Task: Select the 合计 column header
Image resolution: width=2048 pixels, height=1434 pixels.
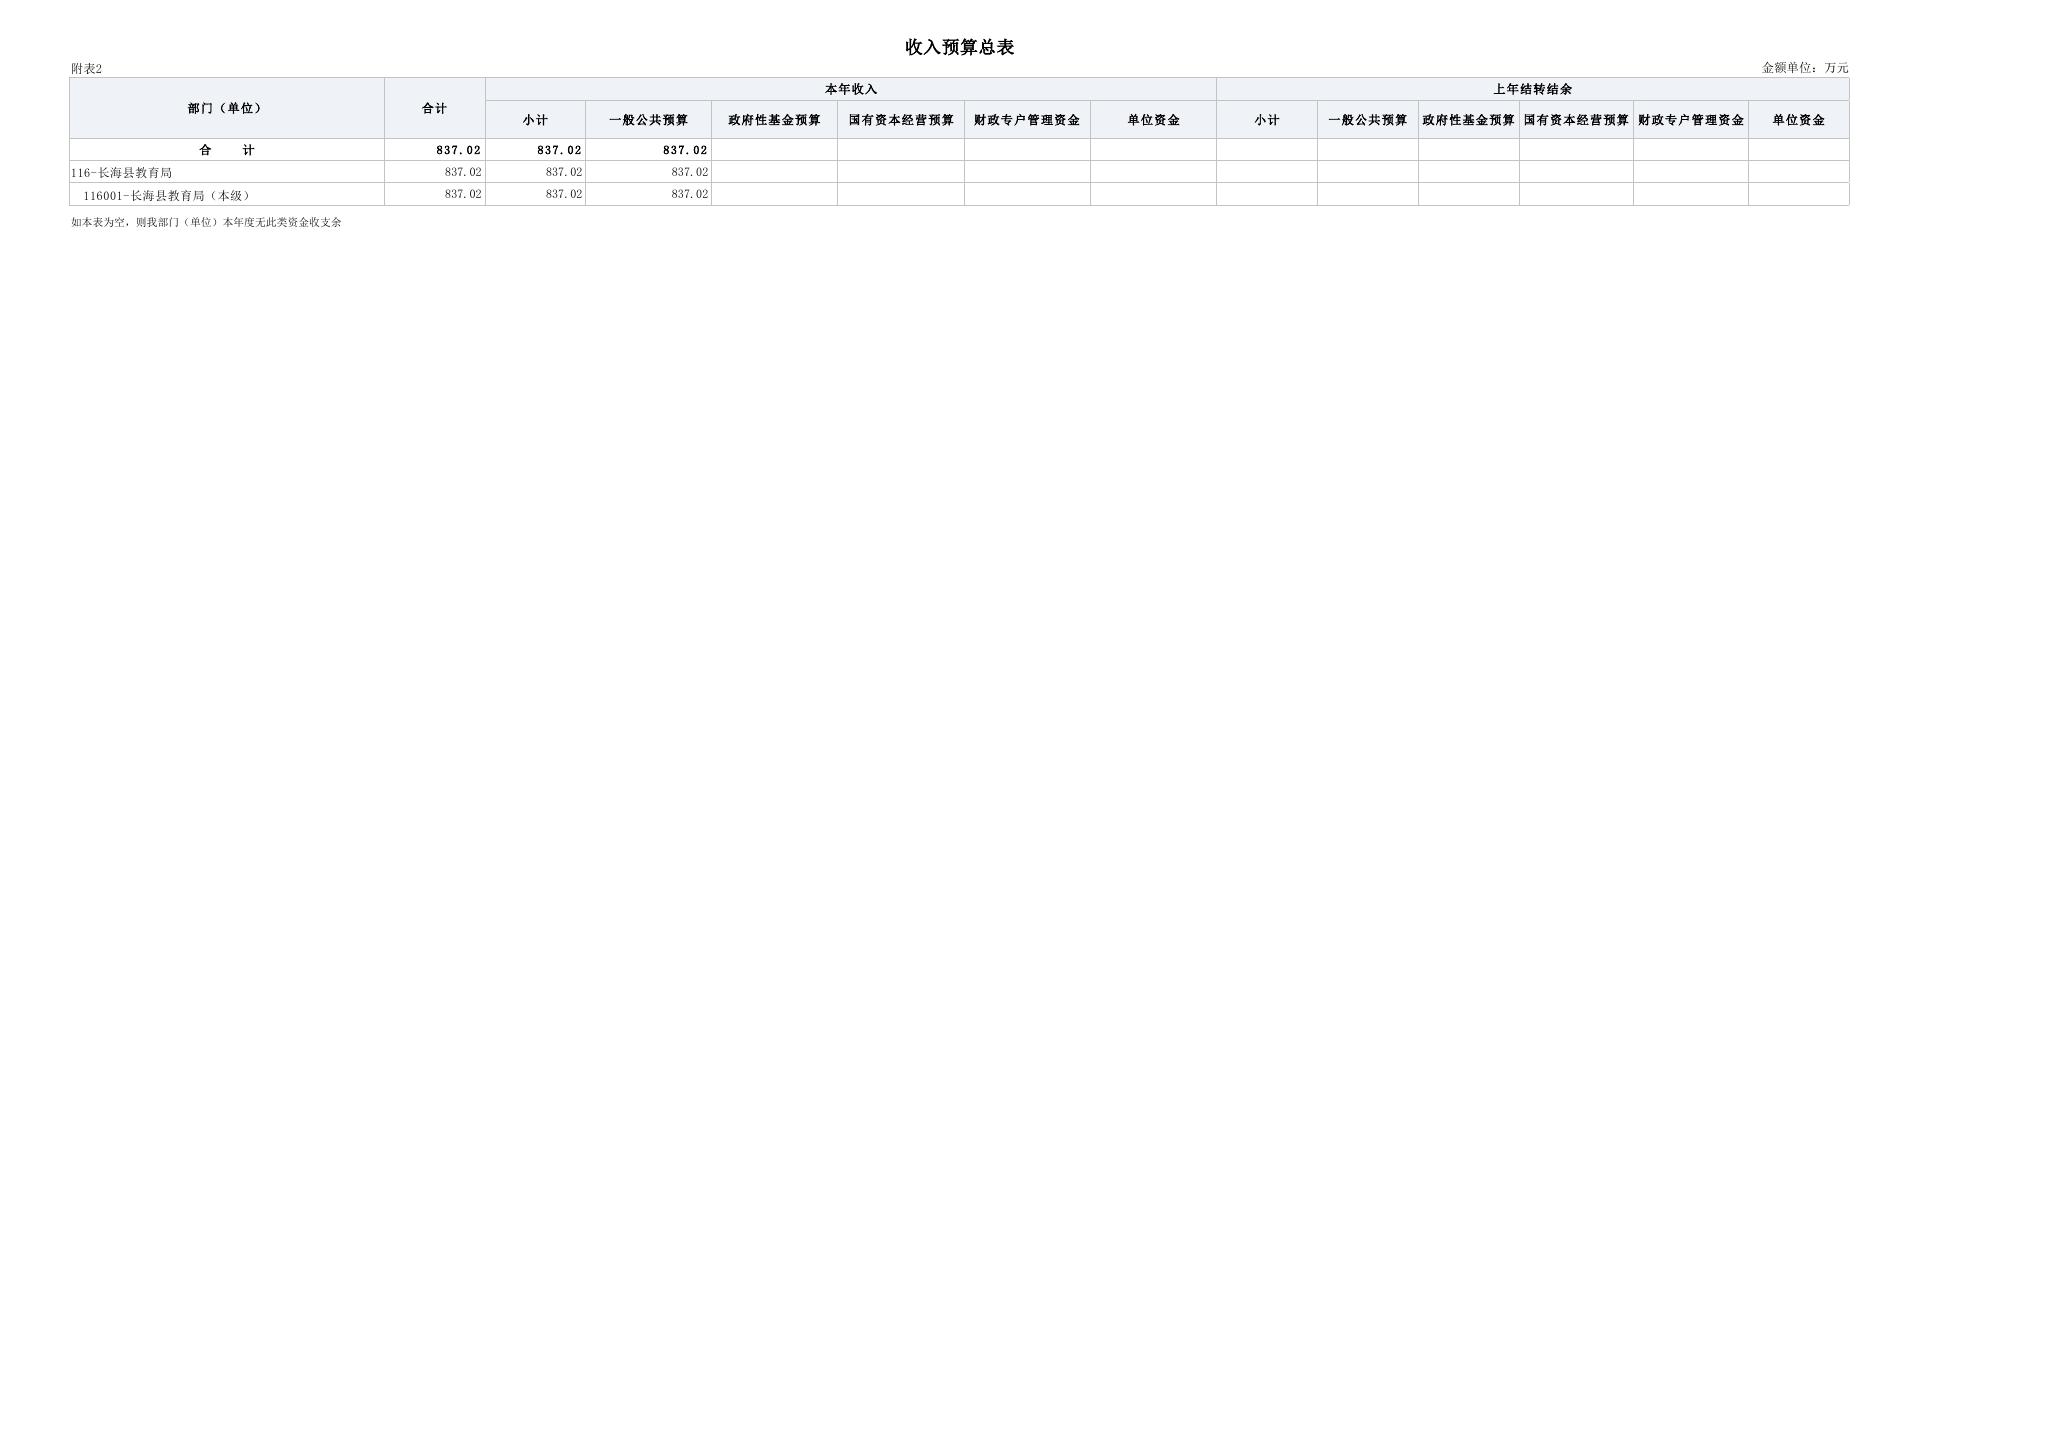Action: point(434,108)
